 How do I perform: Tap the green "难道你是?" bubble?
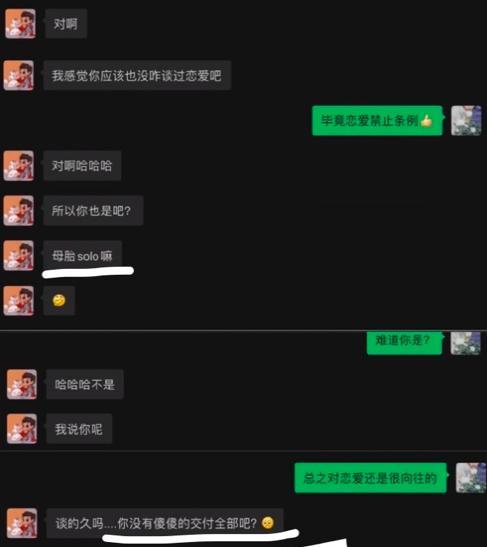(404, 342)
